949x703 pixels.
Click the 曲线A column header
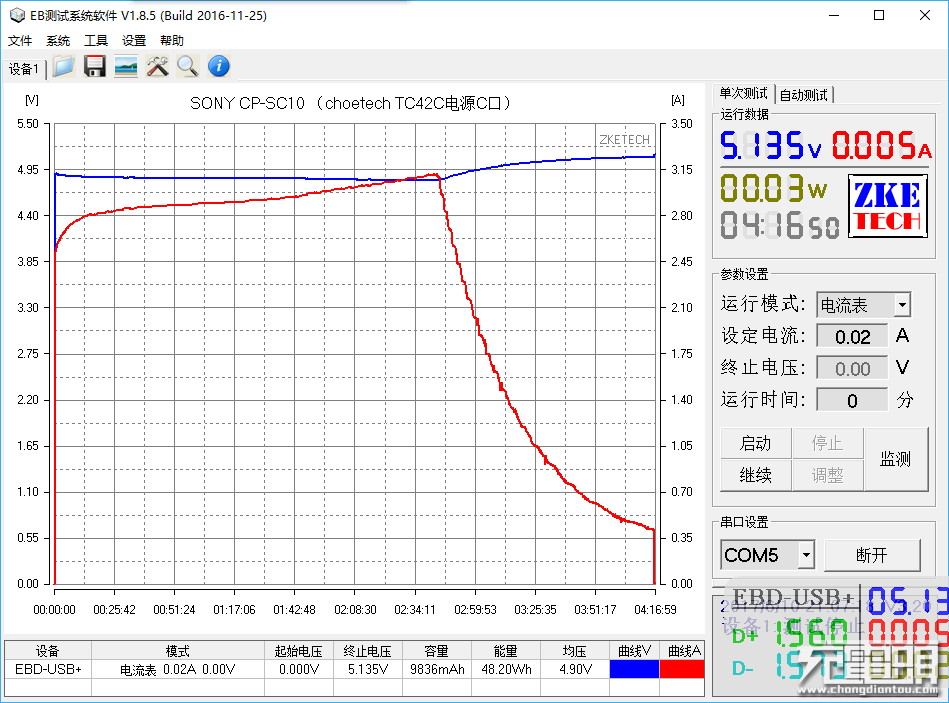click(682, 650)
